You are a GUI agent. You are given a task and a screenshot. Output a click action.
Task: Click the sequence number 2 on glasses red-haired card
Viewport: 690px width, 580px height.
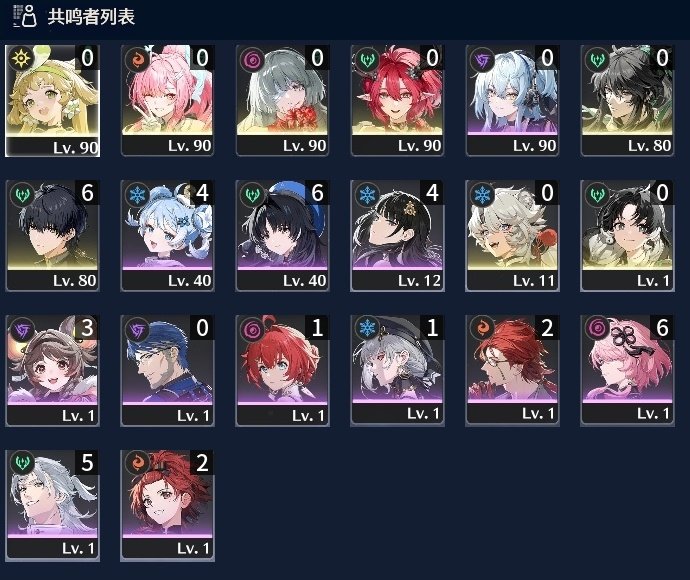tap(547, 327)
